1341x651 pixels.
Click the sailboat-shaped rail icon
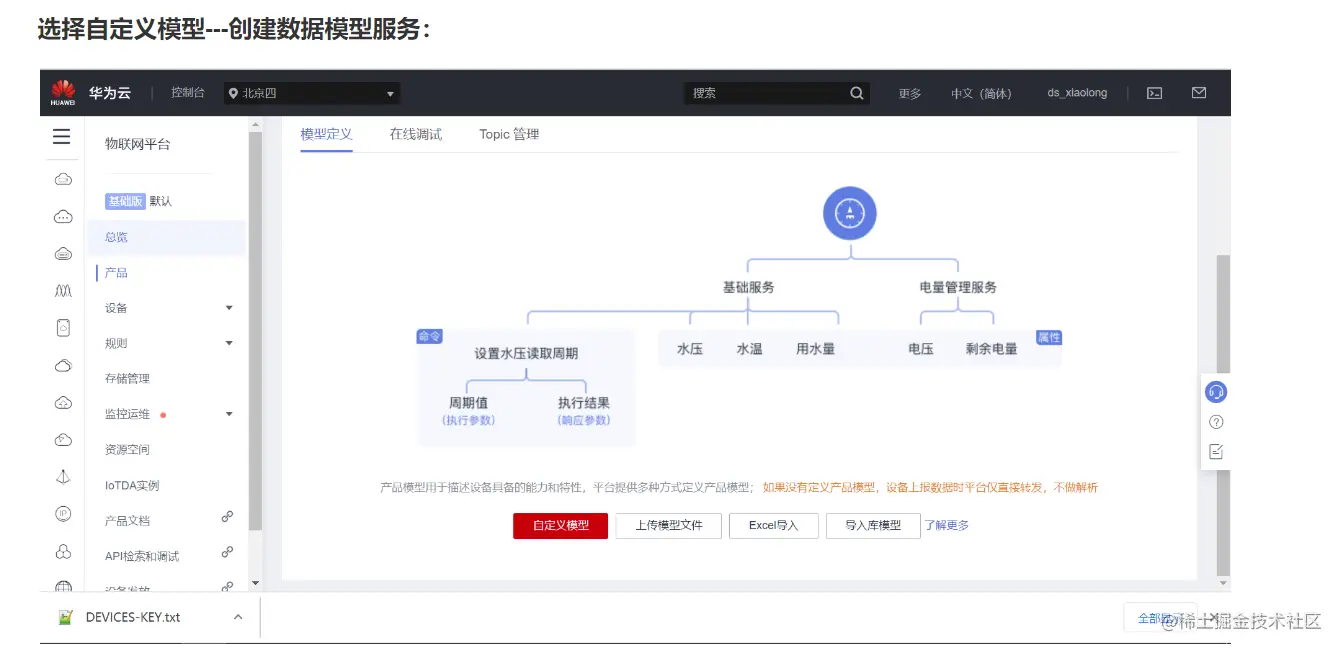pos(63,478)
